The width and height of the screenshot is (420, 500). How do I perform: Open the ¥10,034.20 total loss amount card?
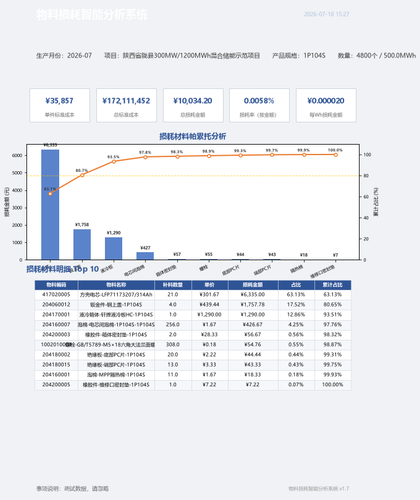pos(193,105)
